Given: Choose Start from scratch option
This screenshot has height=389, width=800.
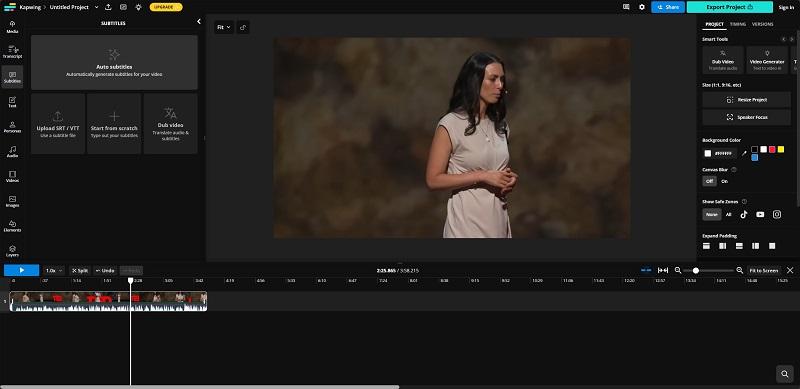Looking at the screenshot, I should pos(114,124).
